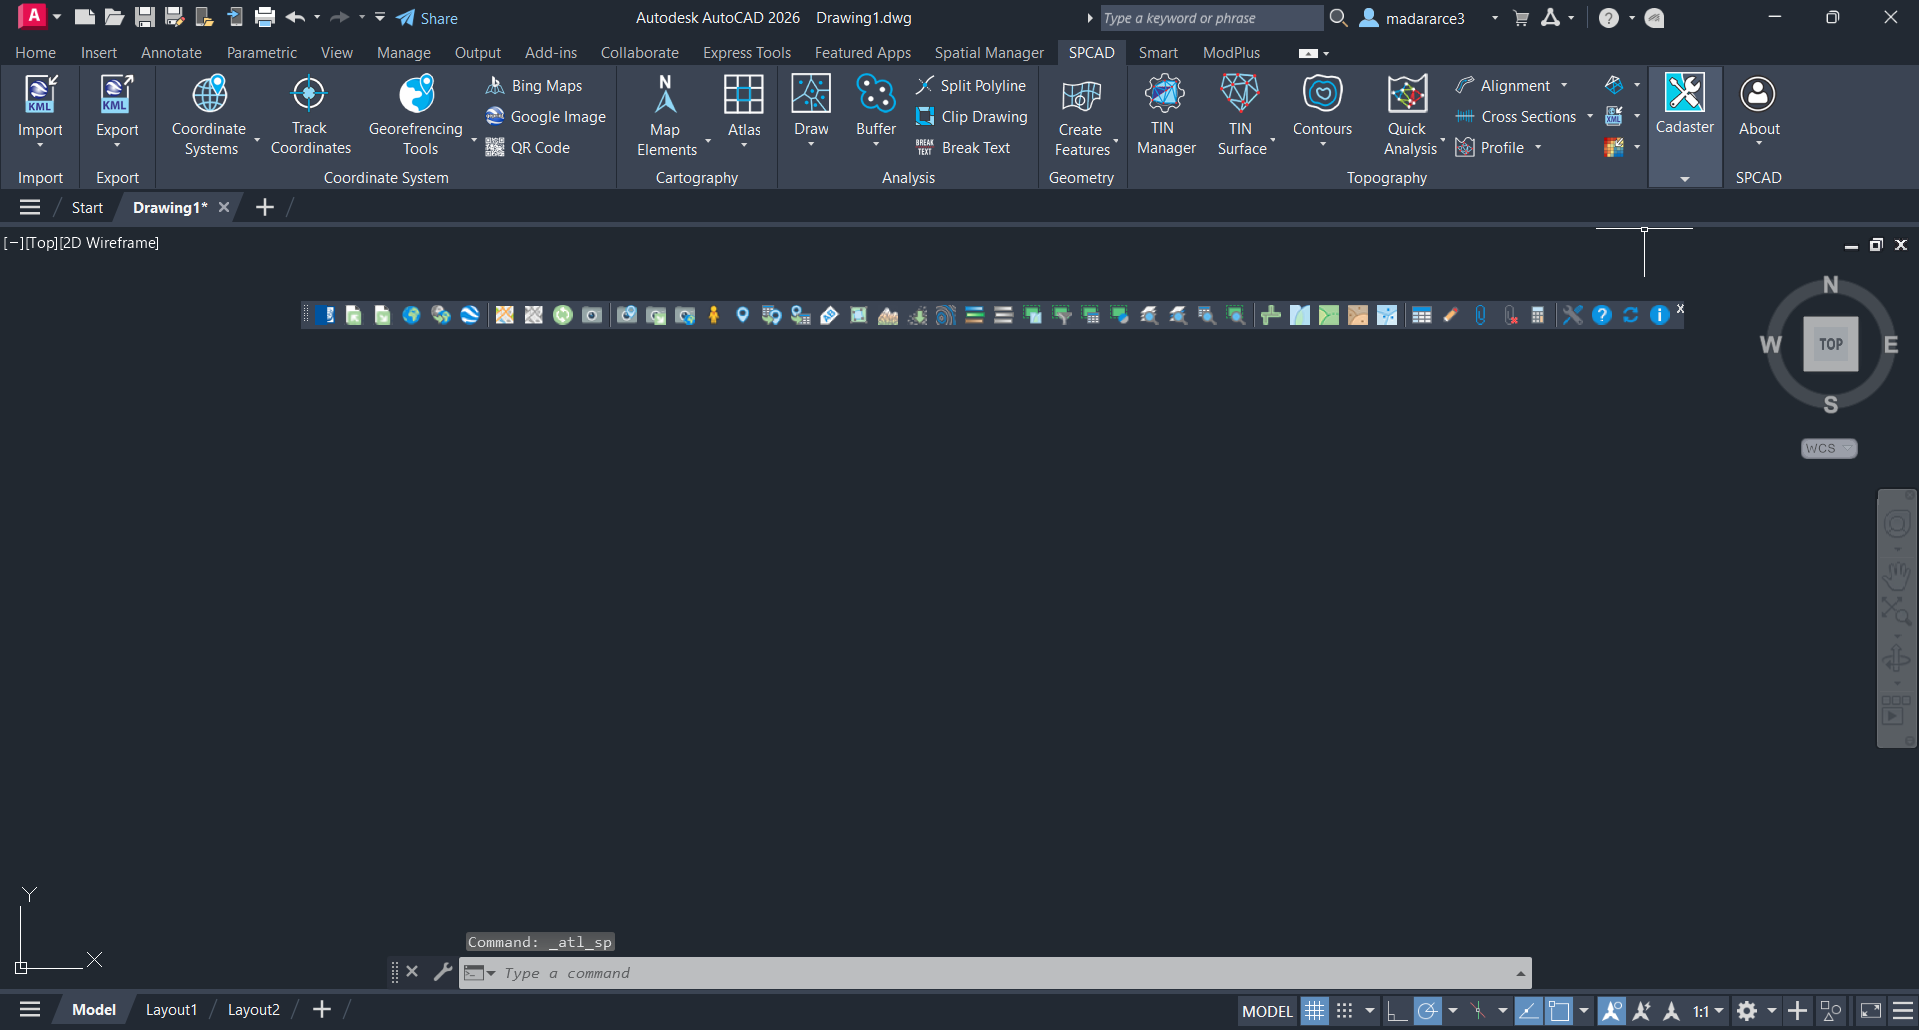Open the Express Tools ribbon tab
This screenshot has height=1030, width=1919.
[x=747, y=53]
